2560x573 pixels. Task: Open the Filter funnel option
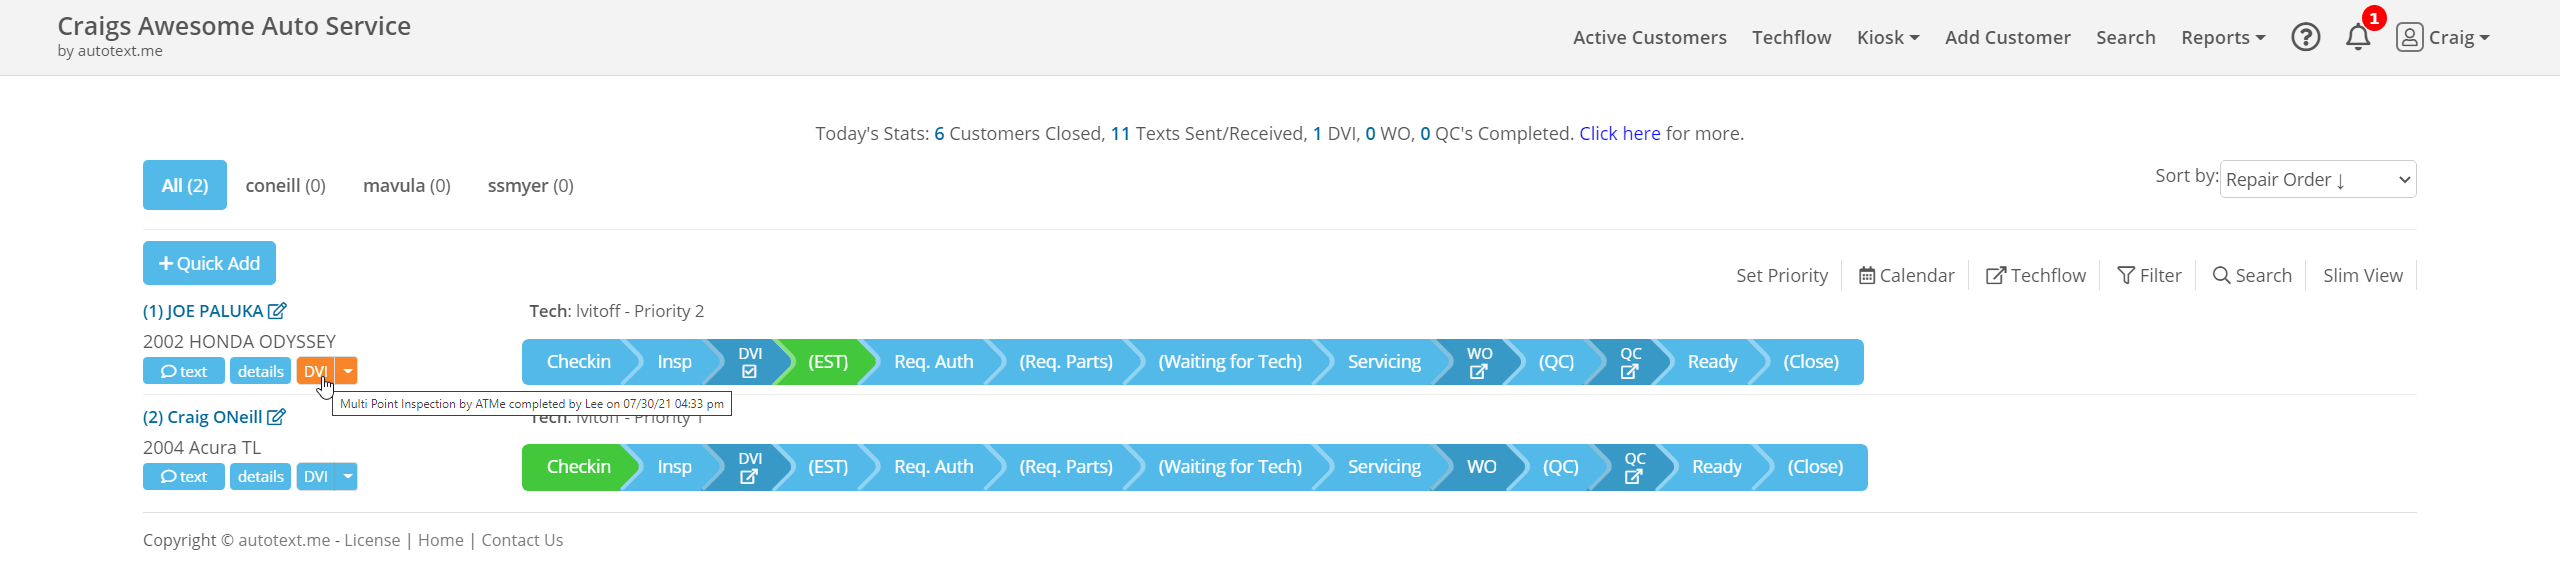click(2149, 275)
